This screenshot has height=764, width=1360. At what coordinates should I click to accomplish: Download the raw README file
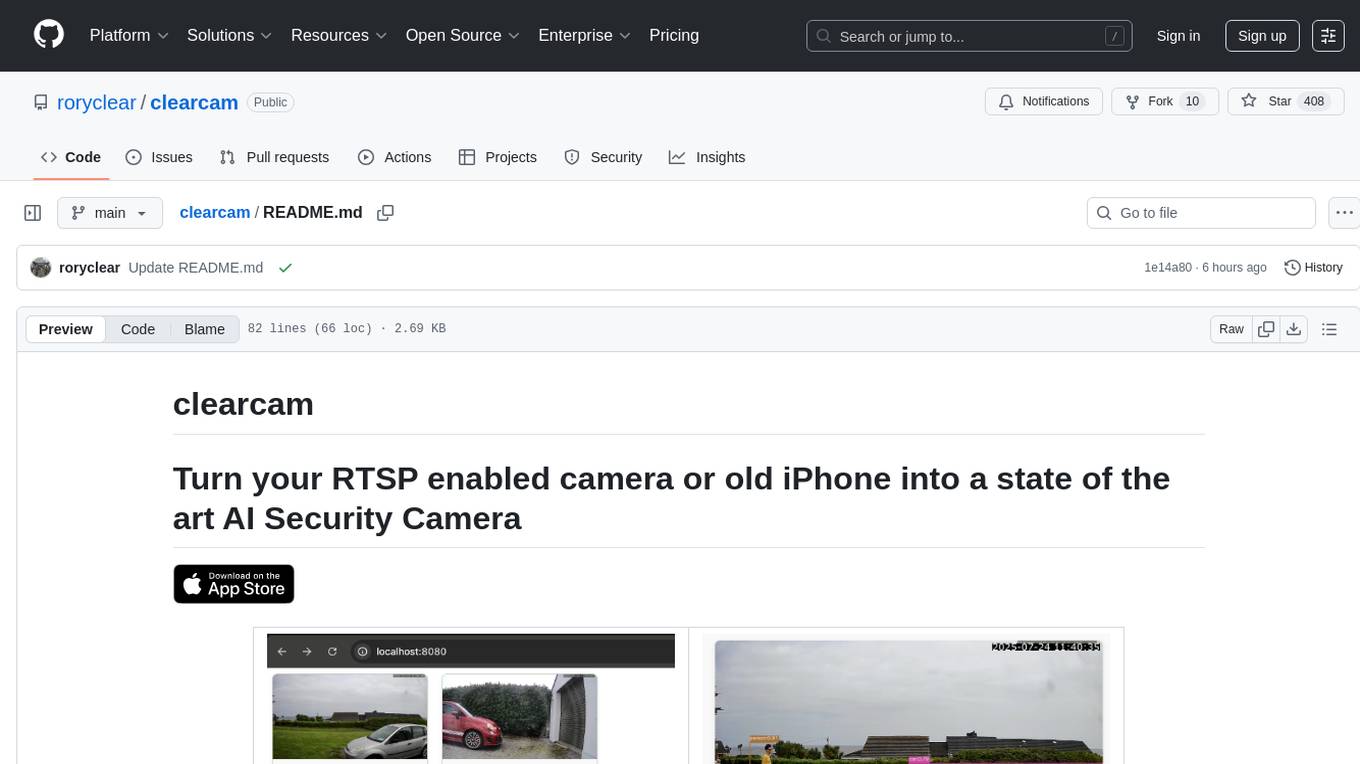click(x=1293, y=329)
